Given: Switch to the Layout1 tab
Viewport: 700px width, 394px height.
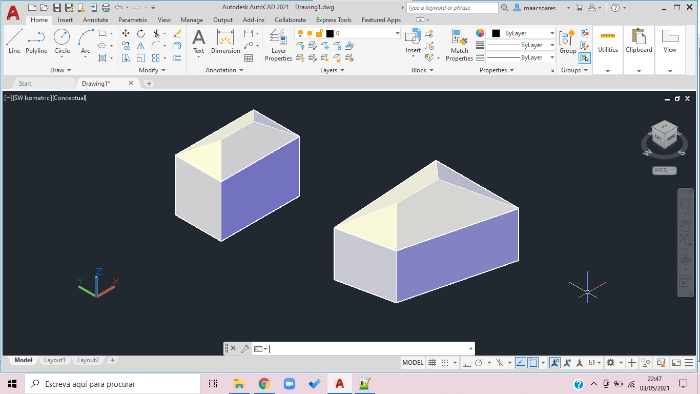Looking at the screenshot, I should 54,360.
